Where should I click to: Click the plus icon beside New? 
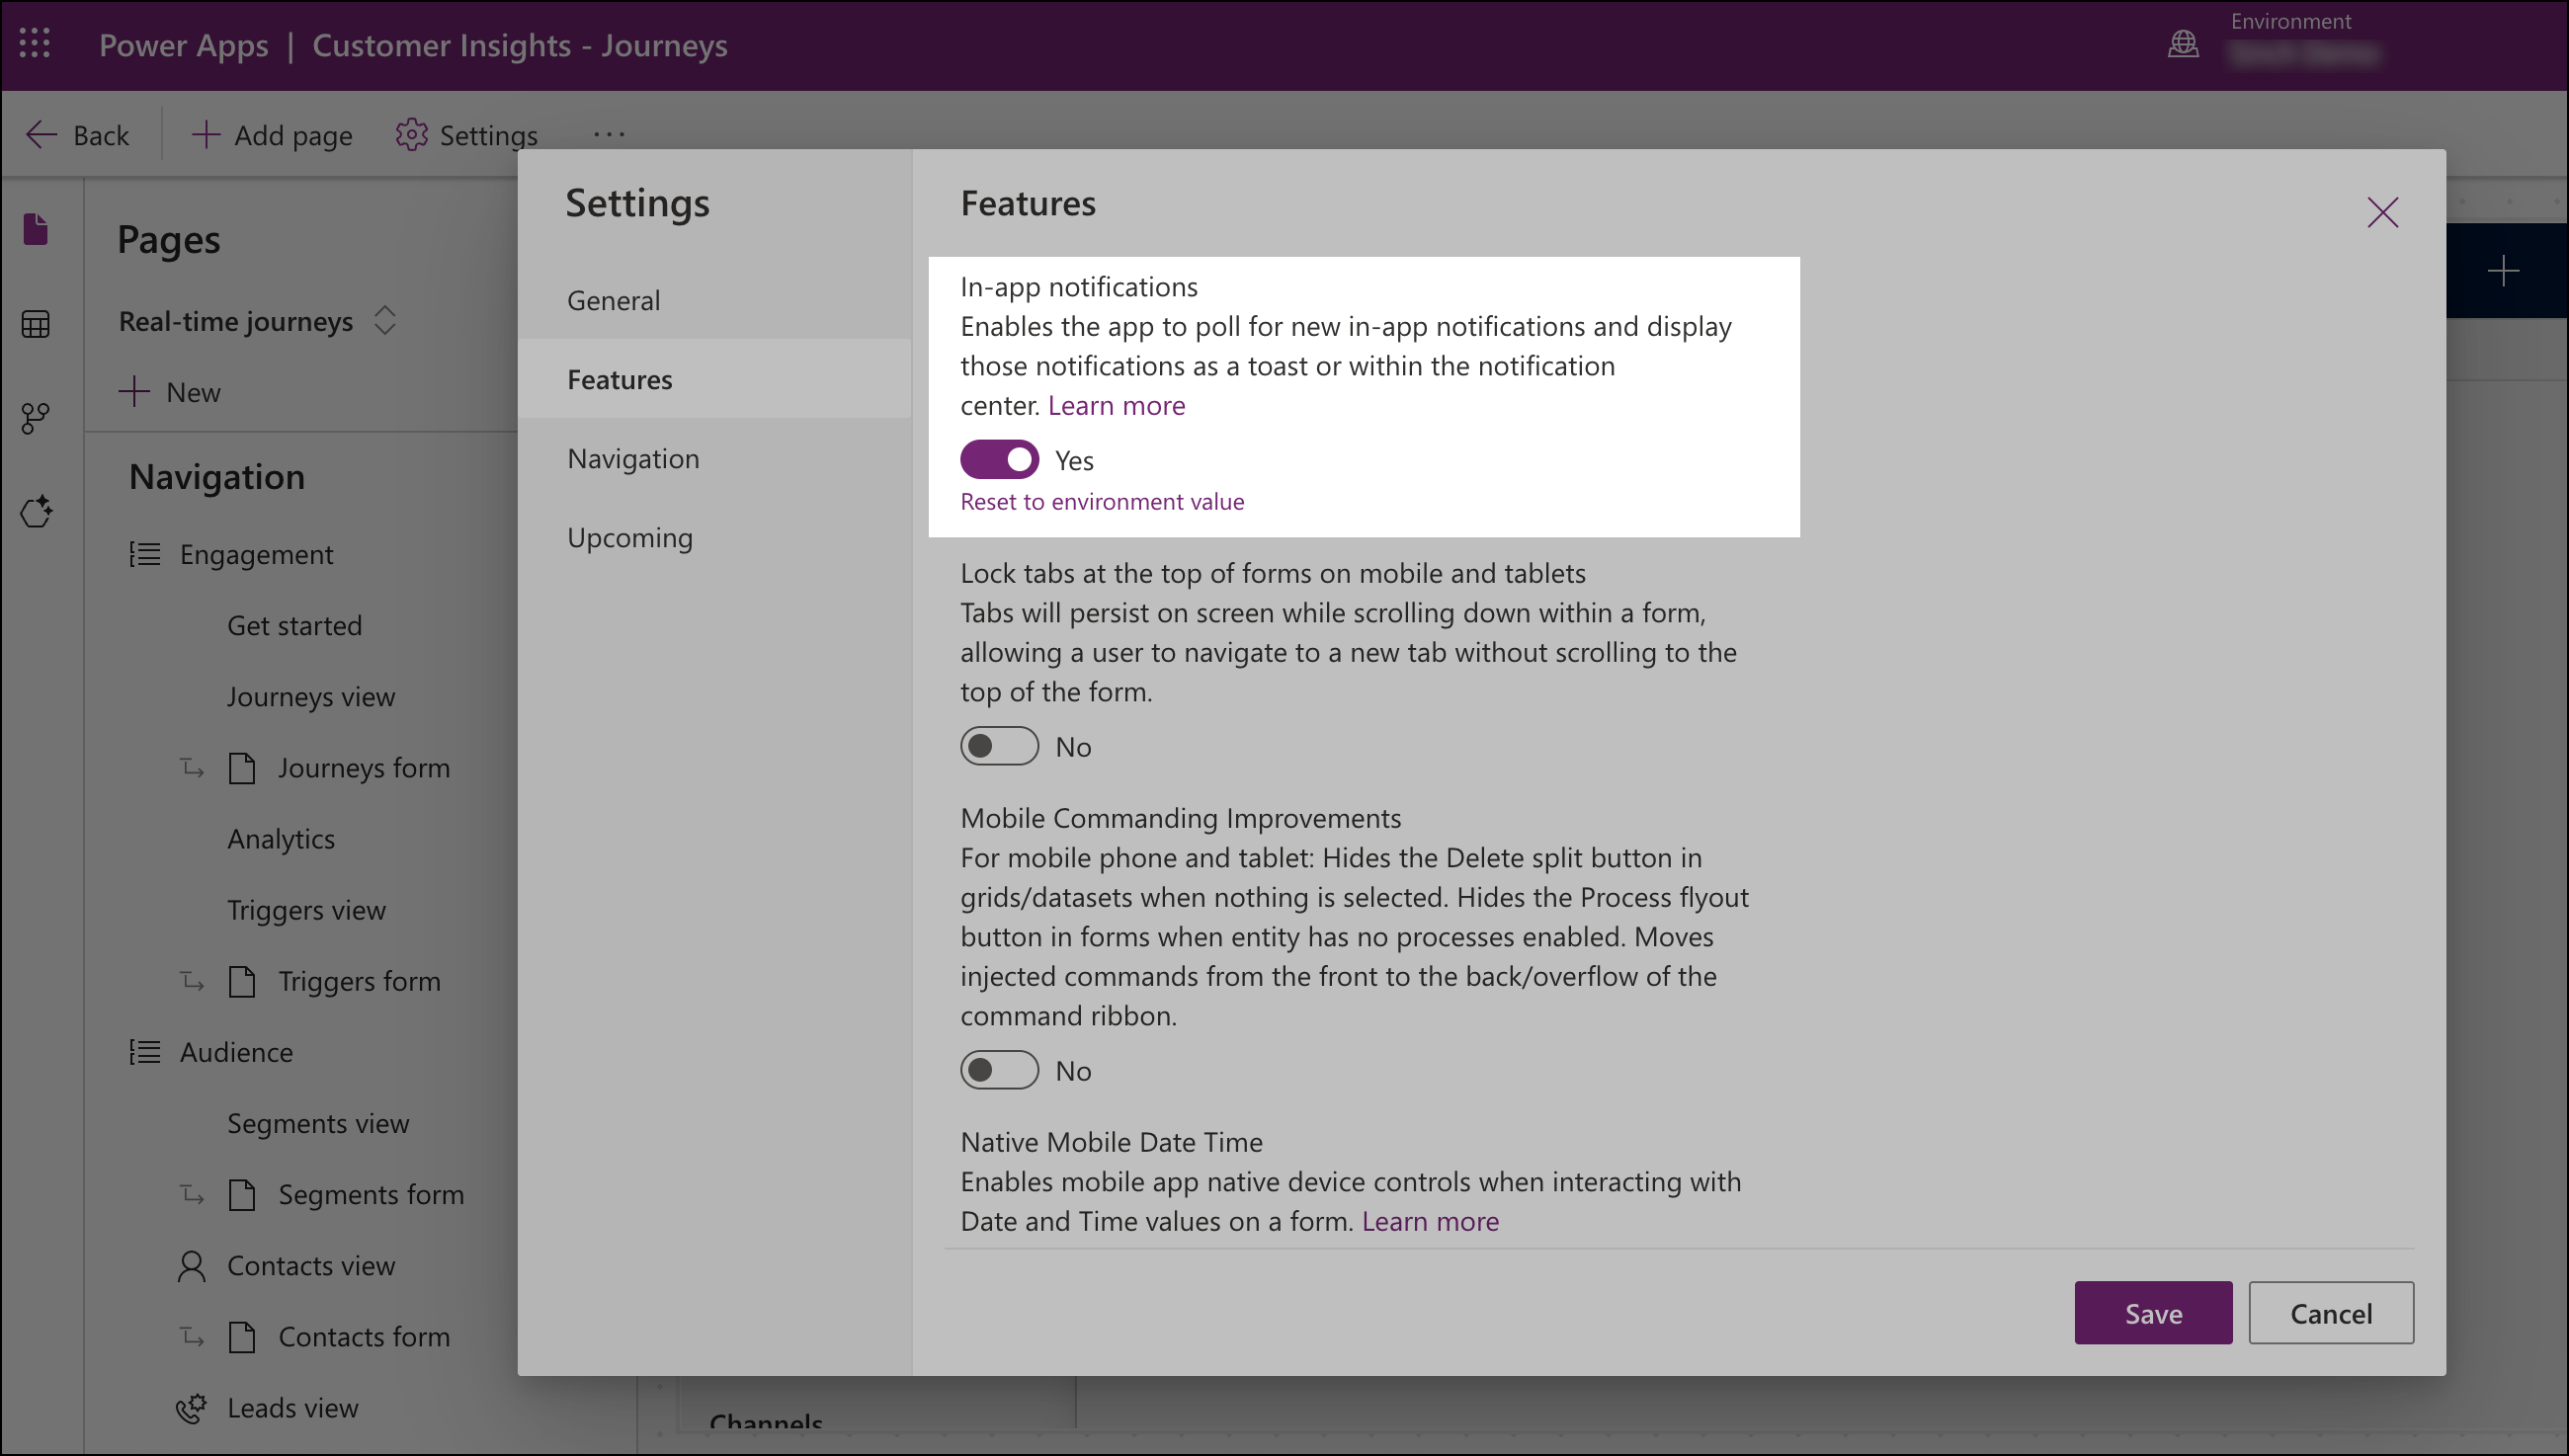(134, 391)
